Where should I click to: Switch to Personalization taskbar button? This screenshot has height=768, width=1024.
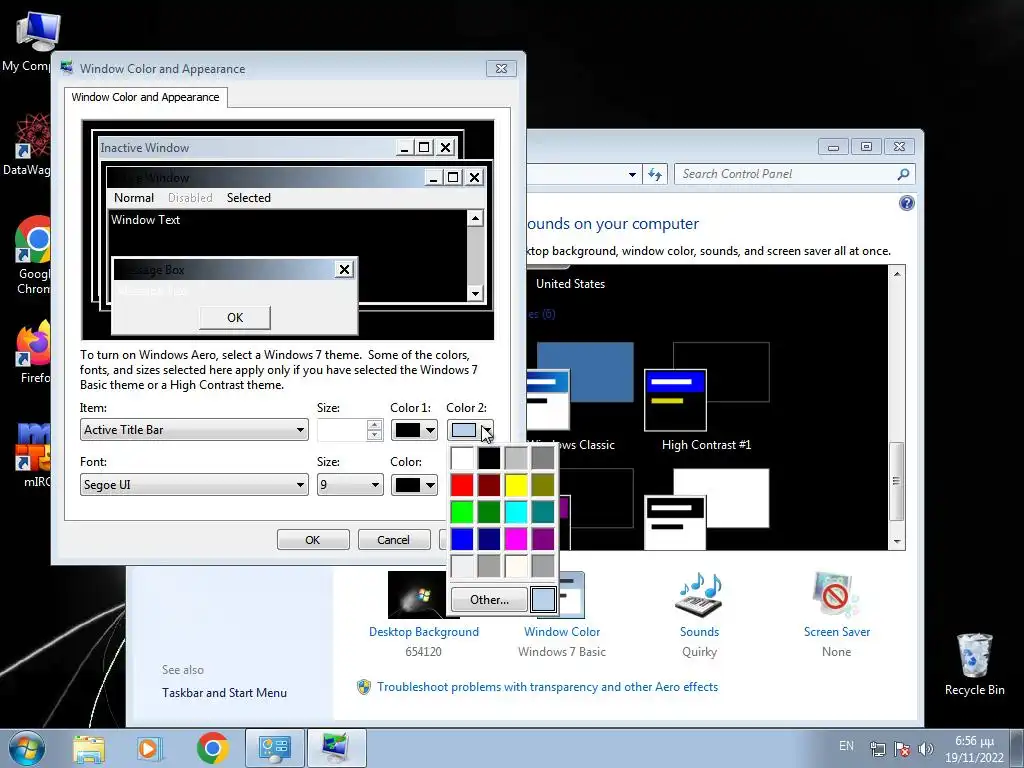336,748
